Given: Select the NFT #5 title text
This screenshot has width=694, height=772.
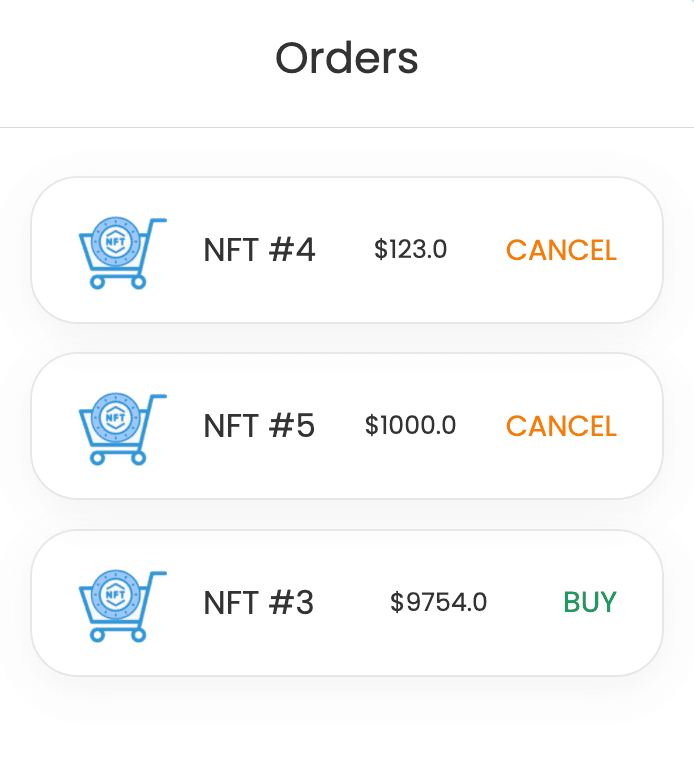Looking at the screenshot, I should [x=259, y=426].
